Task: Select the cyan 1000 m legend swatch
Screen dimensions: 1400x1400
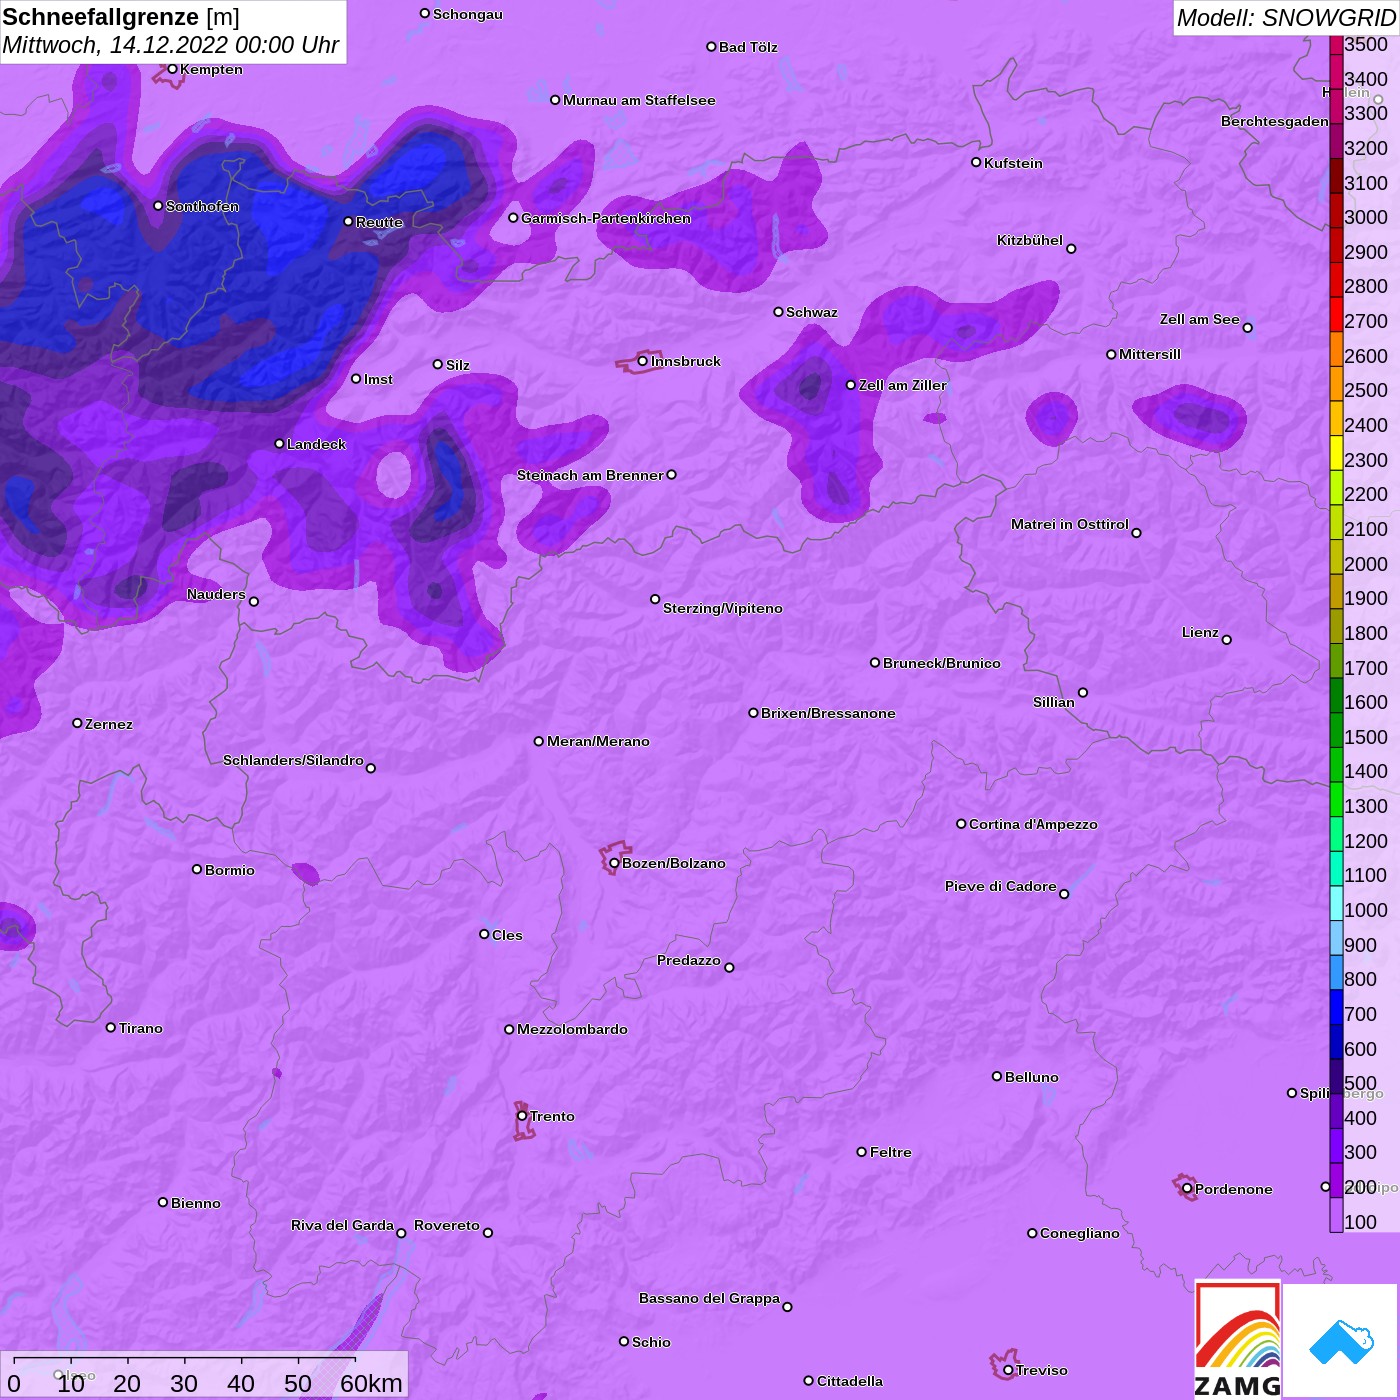Action: [1336, 902]
